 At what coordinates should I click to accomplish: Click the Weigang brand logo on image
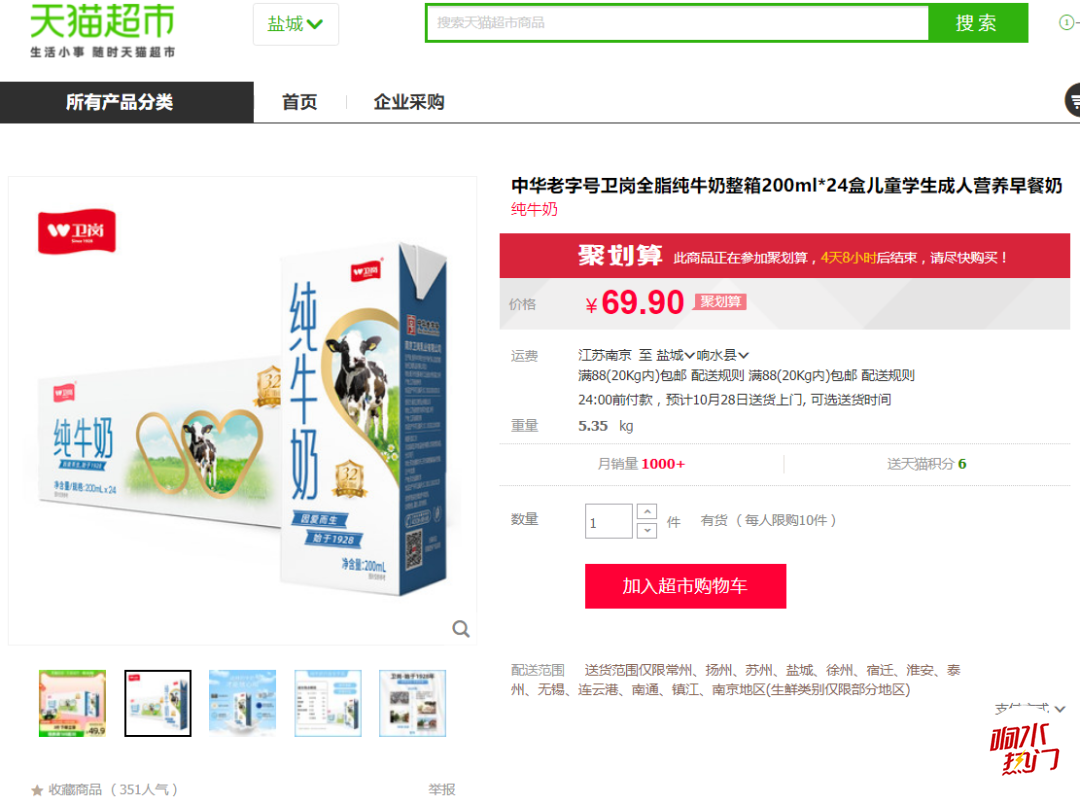(x=76, y=231)
